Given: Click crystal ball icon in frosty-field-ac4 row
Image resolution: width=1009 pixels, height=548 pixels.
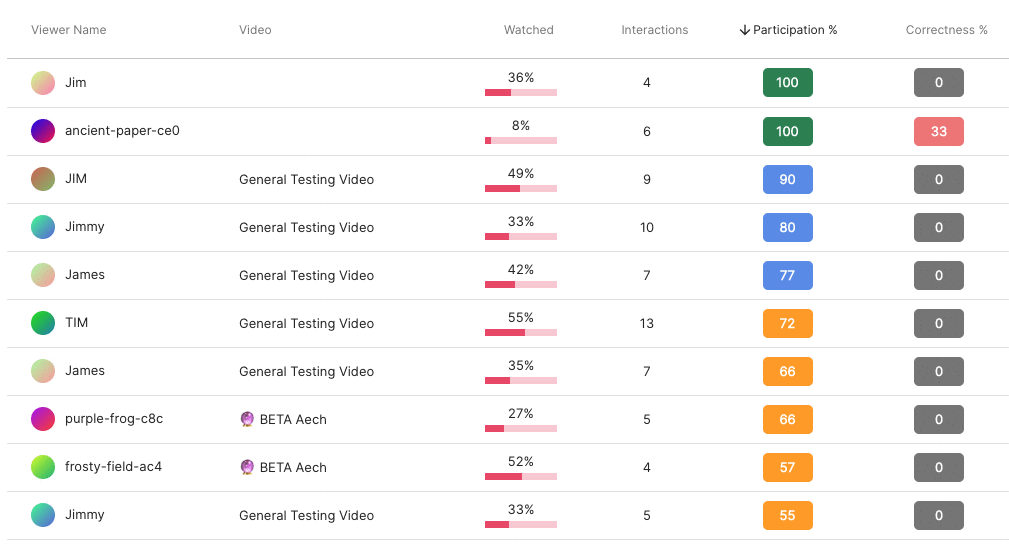Looking at the screenshot, I should pos(247,467).
